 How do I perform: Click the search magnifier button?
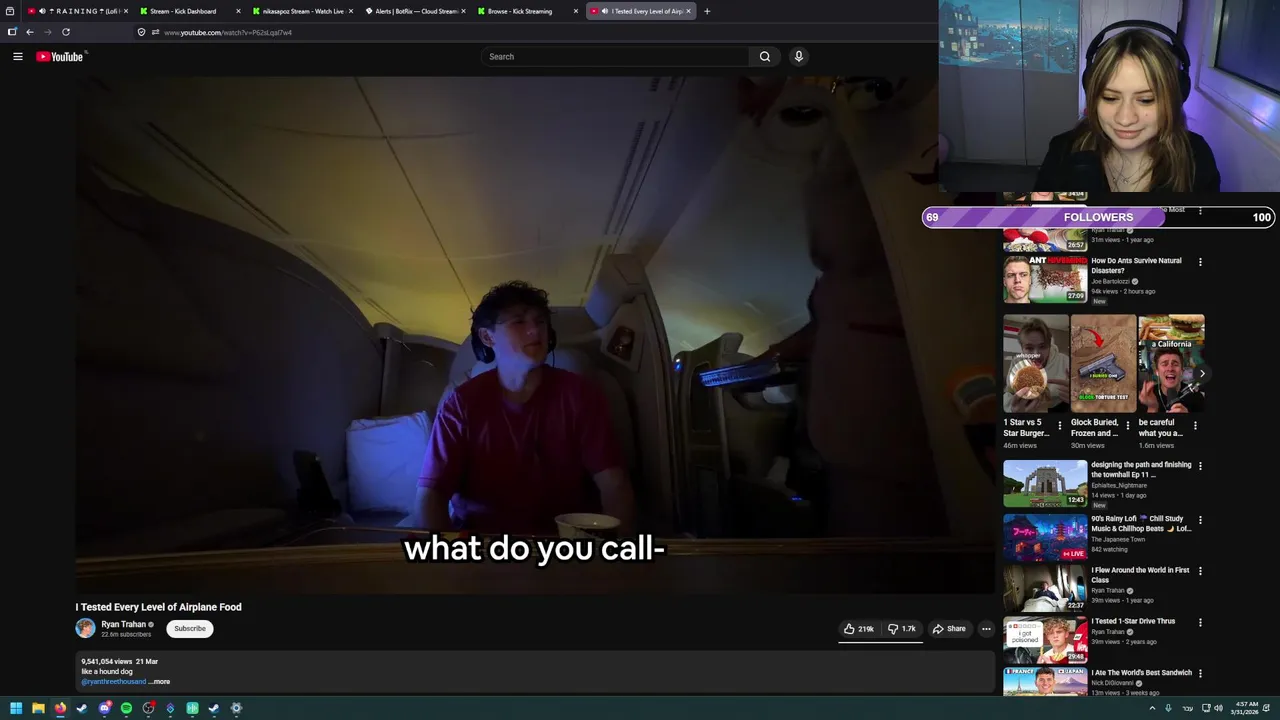765,57
